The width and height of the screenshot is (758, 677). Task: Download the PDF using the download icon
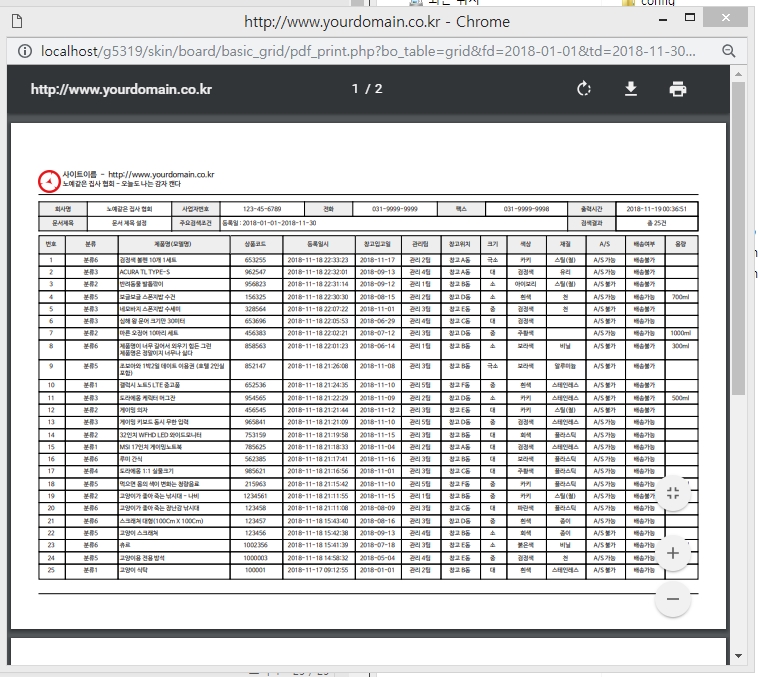click(x=631, y=89)
